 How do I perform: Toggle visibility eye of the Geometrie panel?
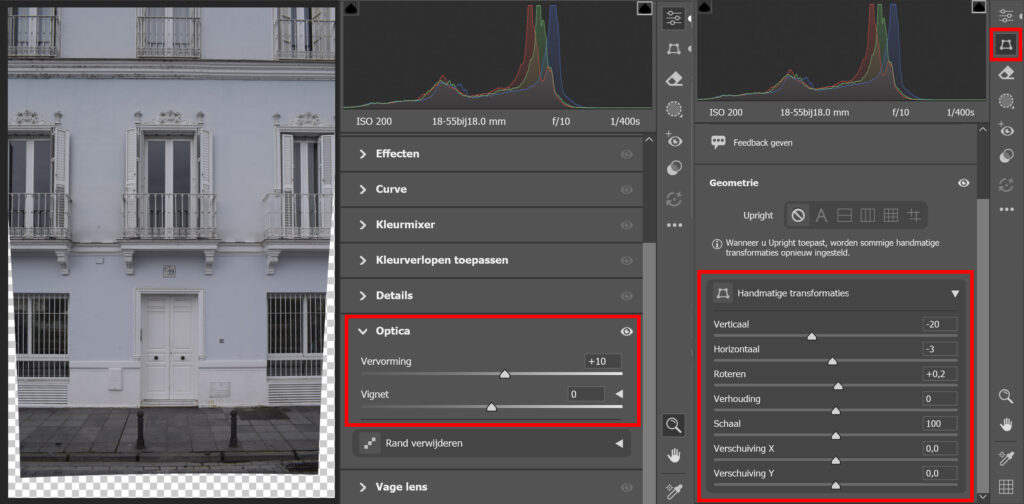click(963, 184)
